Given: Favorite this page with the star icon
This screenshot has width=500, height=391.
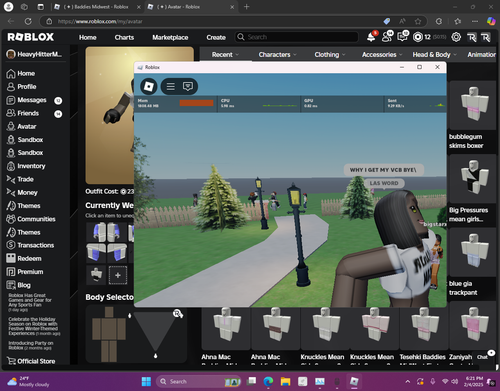Looking at the screenshot, I should click(x=418, y=21).
